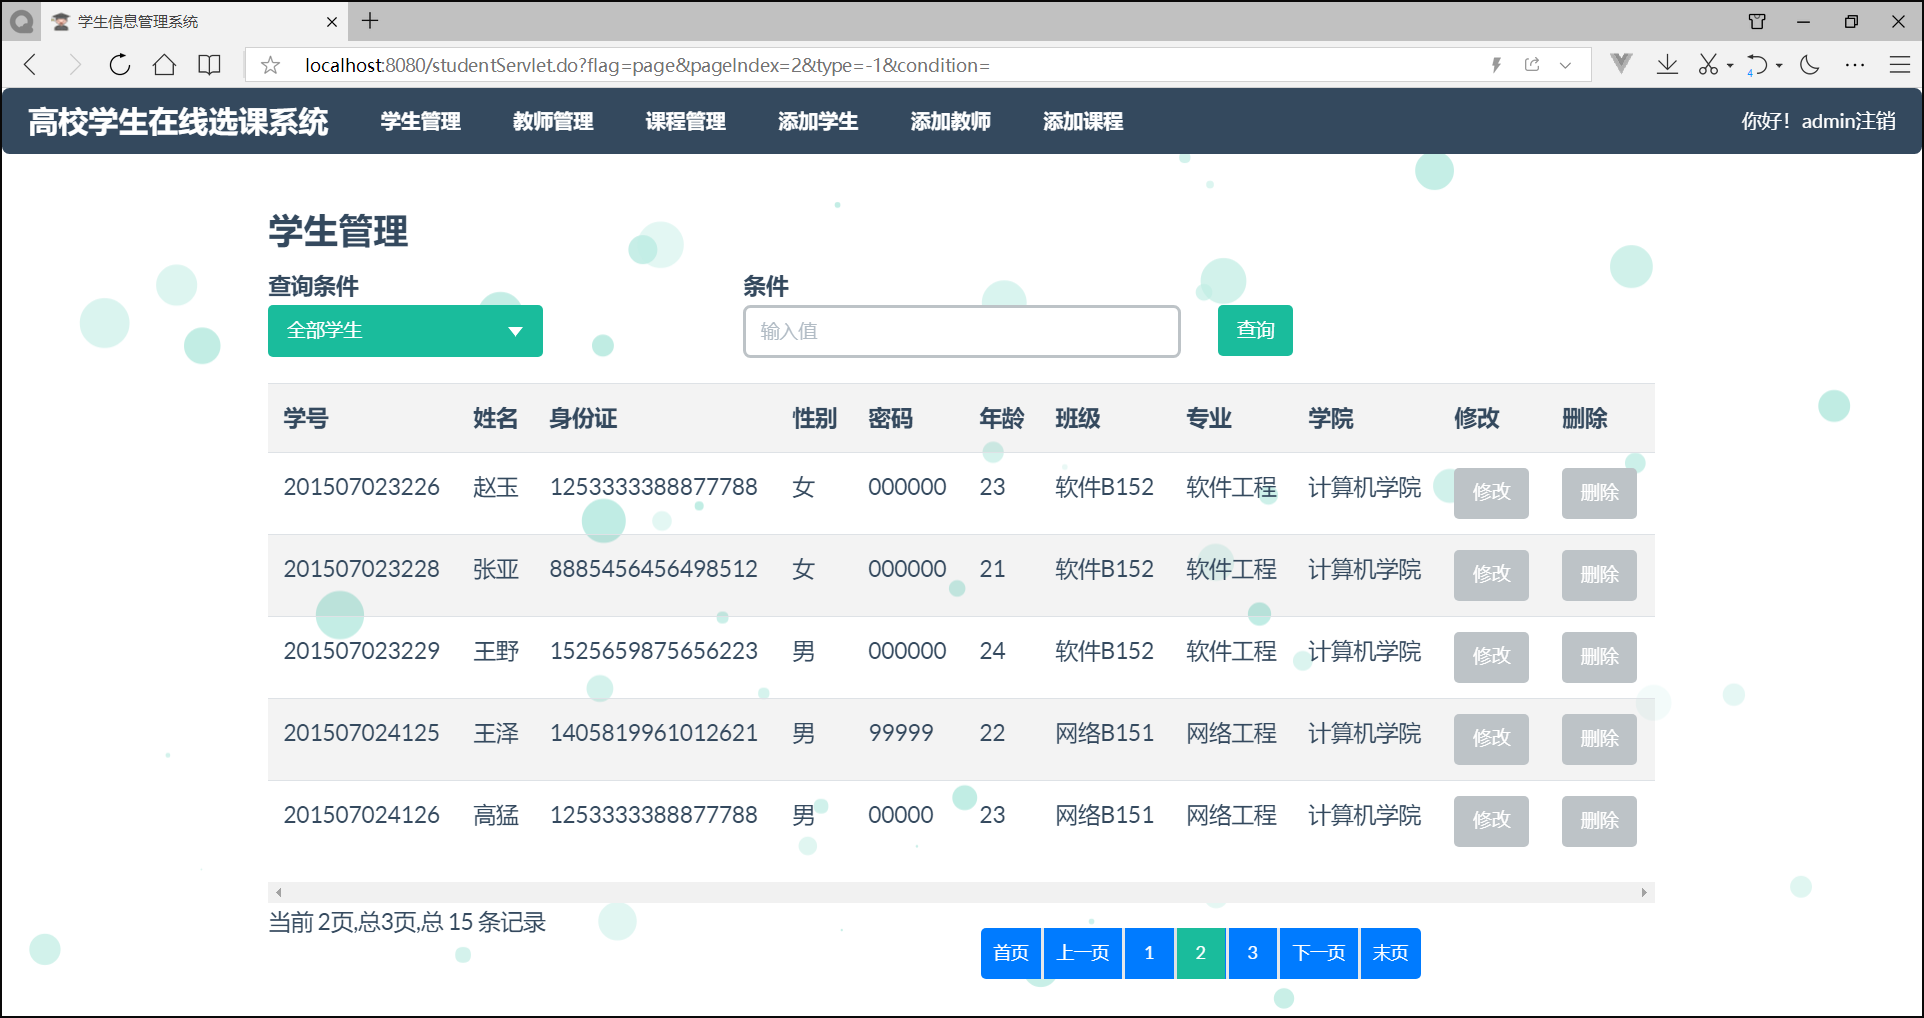Screen dimensions: 1924x1018
Task: Click the scrollbar right arrow
Action: point(1644,892)
